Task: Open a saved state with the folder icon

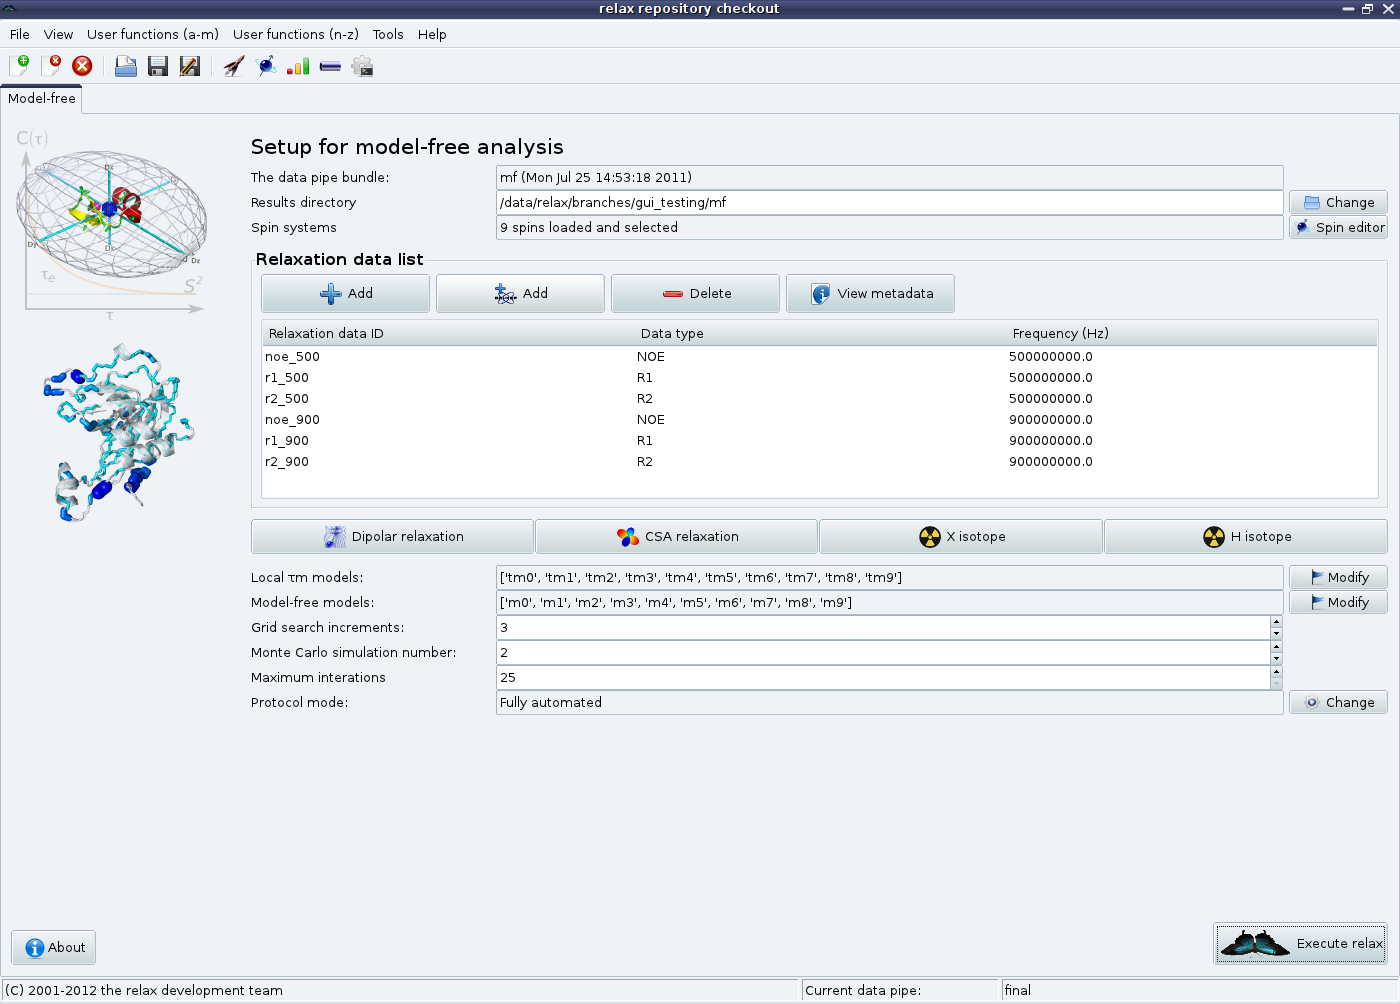Action: (126, 66)
